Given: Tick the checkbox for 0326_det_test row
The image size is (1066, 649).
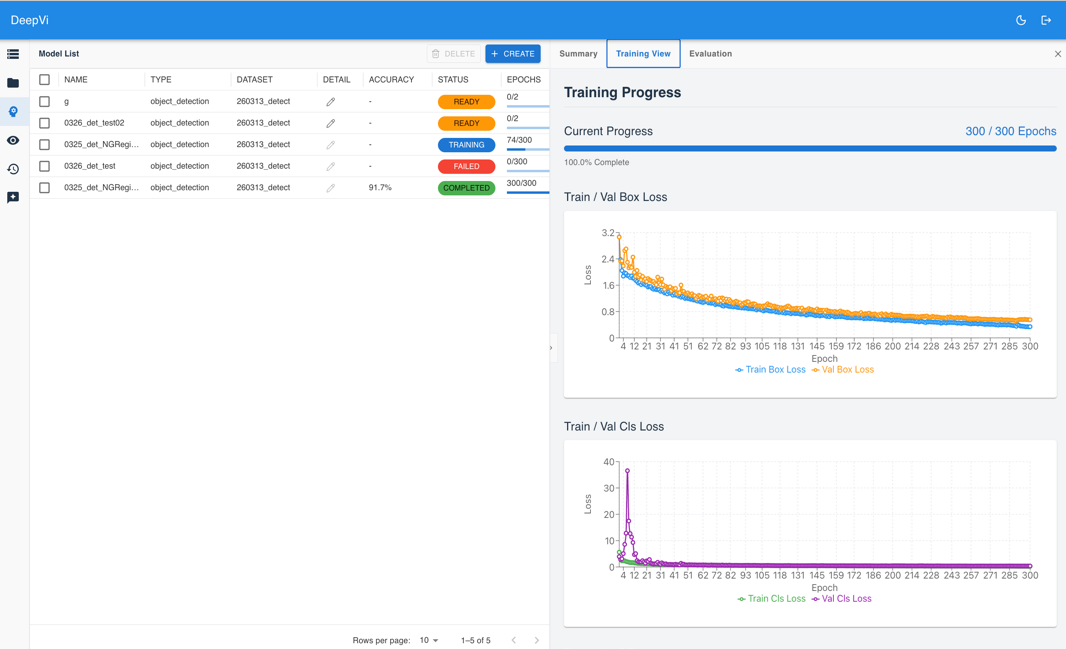Looking at the screenshot, I should (44, 166).
